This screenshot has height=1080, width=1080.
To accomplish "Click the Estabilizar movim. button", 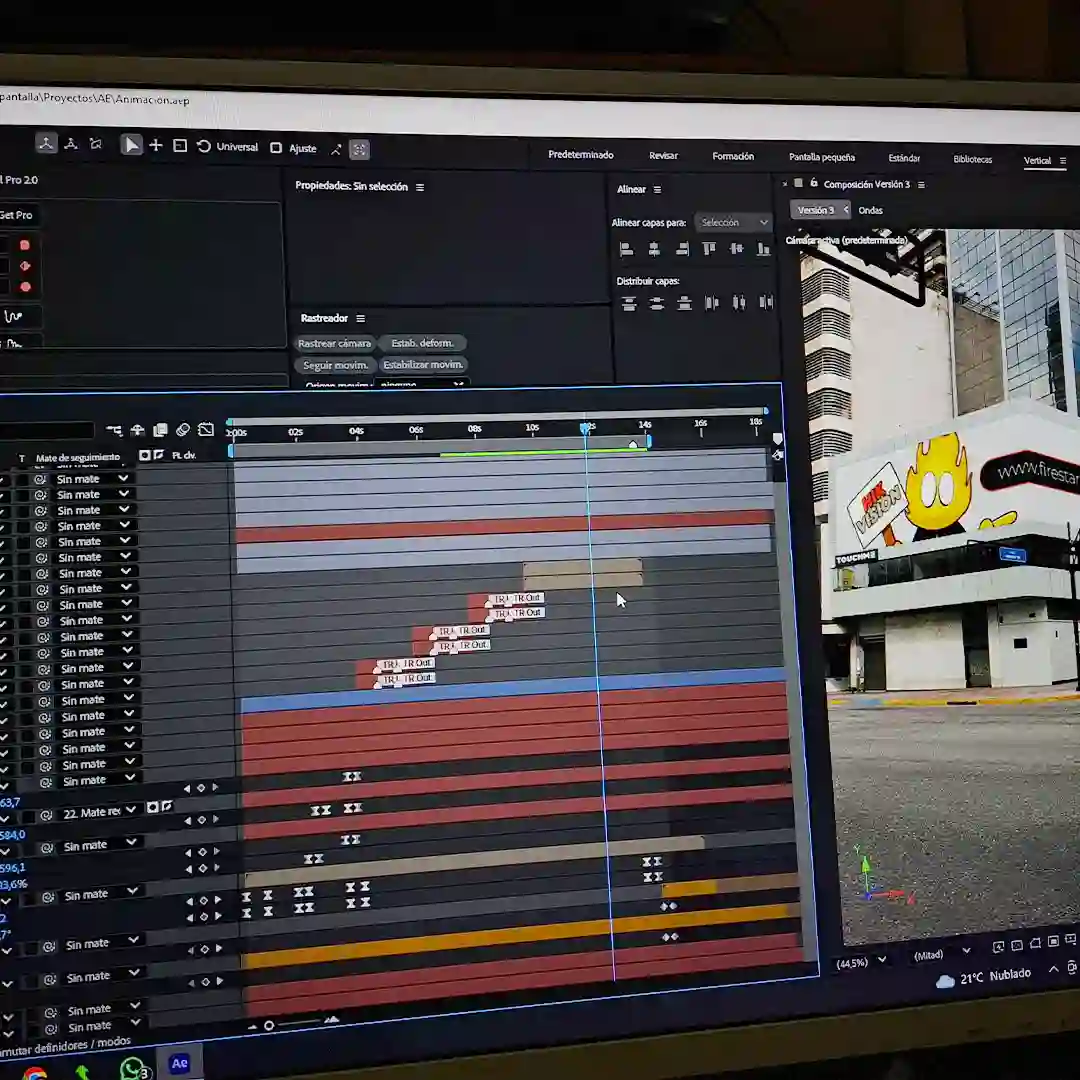I will [x=423, y=365].
